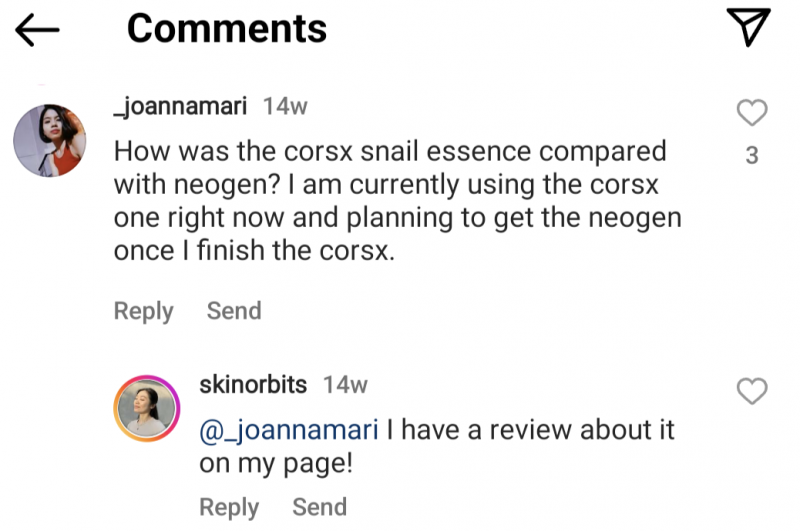Image resolution: width=800 pixels, height=531 pixels.
Task: Open direct messages via paper plane icon
Action: [x=748, y=27]
